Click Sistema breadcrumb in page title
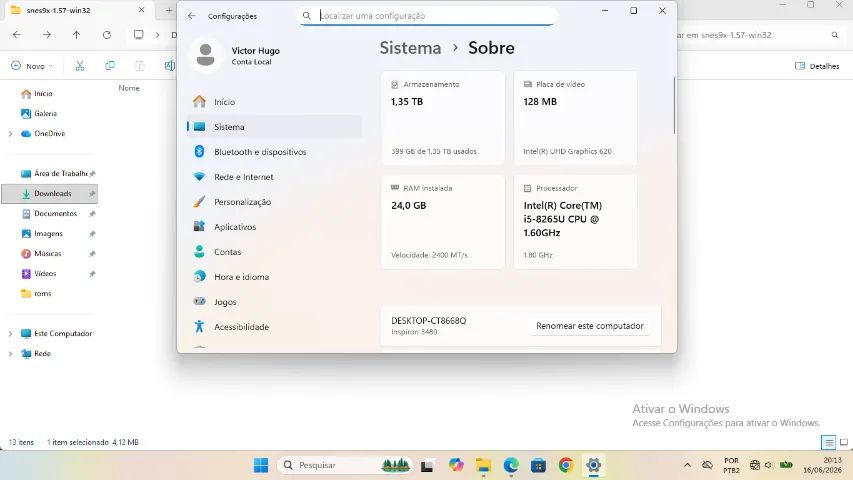The image size is (853, 480). [410, 48]
